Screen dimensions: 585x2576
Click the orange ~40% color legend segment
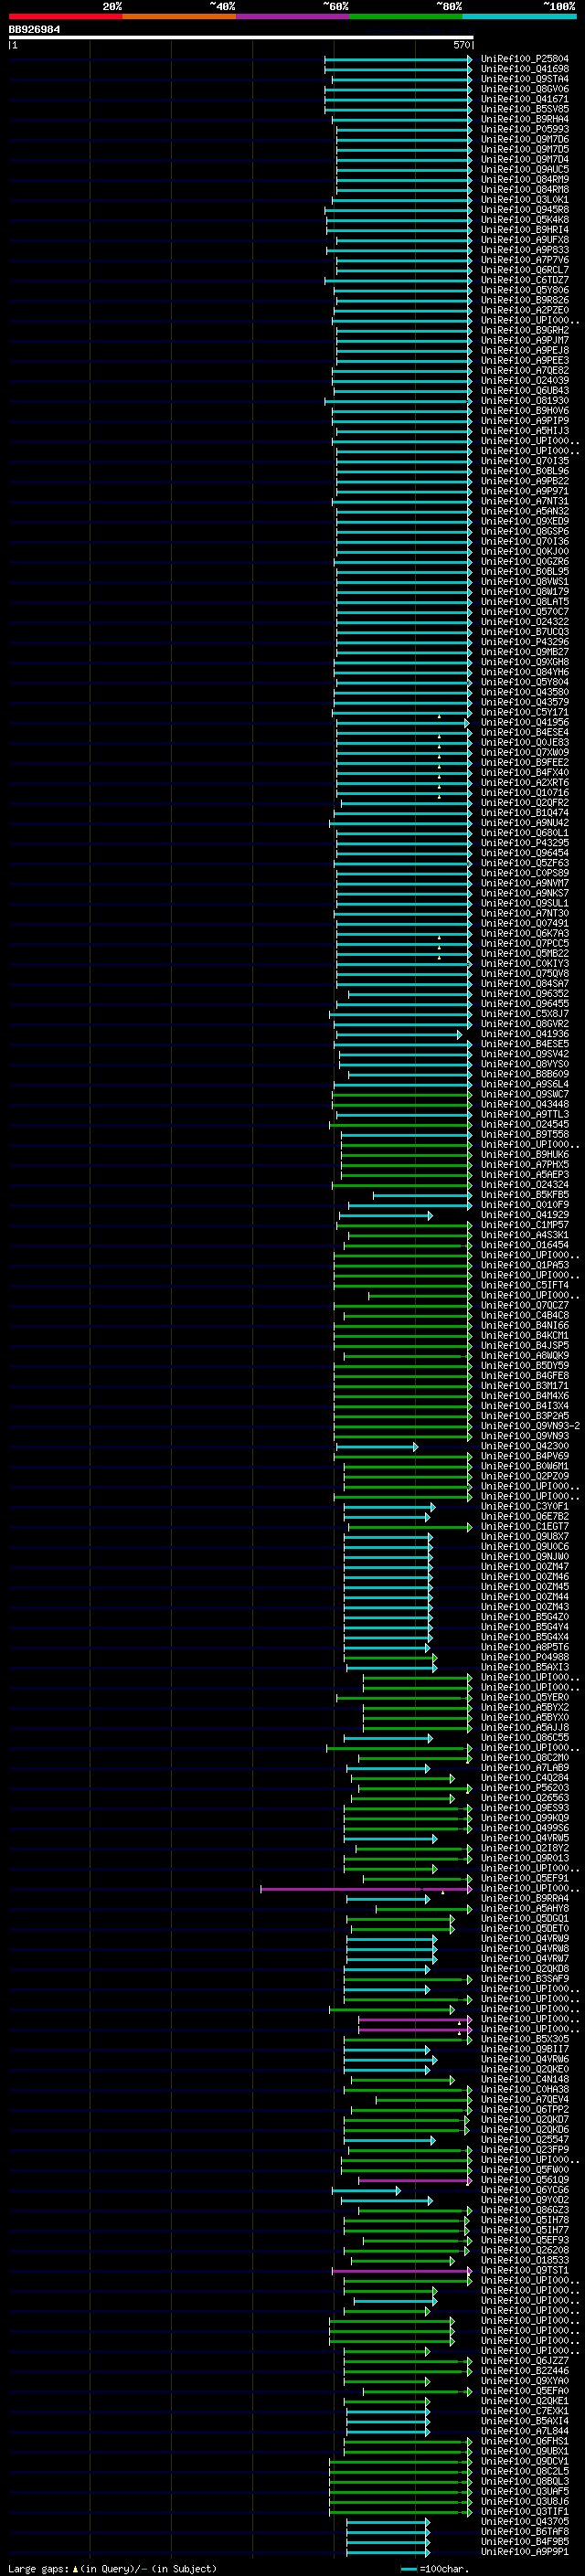tap(179, 16)
